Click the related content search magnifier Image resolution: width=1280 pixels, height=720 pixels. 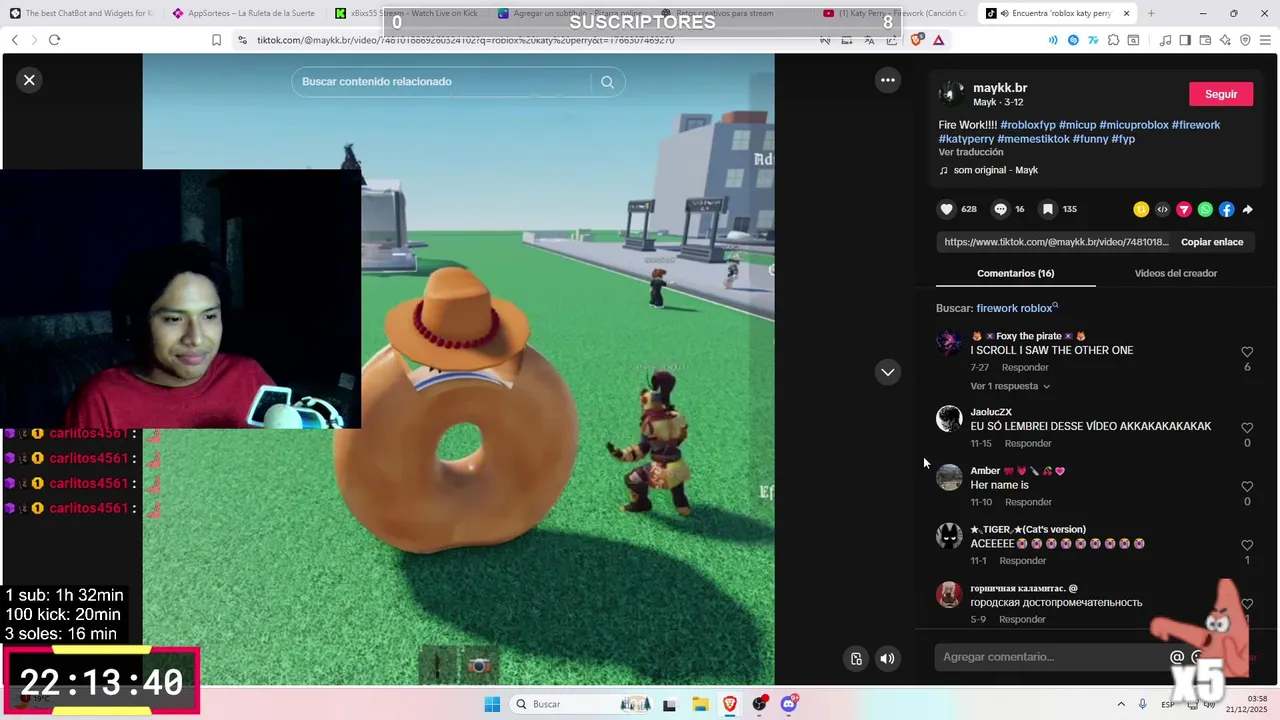coord(607,82)
